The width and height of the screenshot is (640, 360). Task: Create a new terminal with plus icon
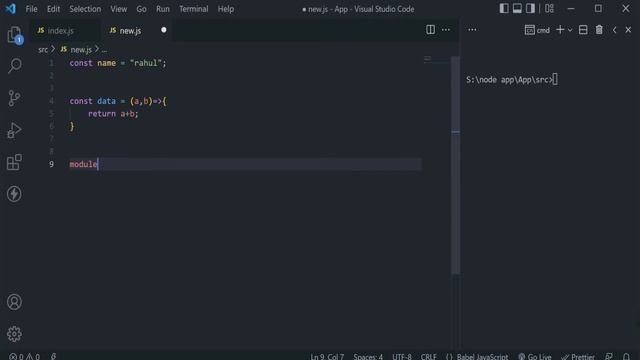560,29
